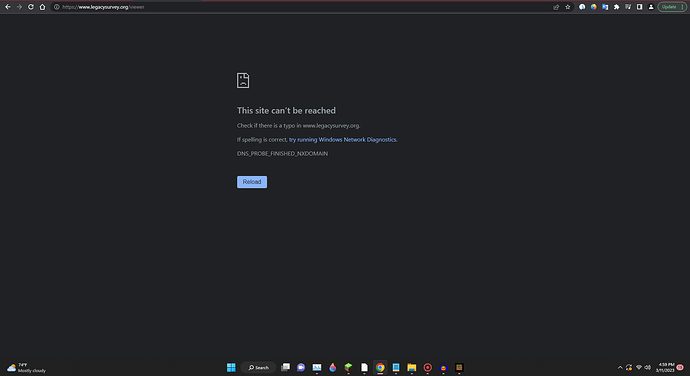Viewport: 690px width, 376px height.
Task: Open File Explorer from the taskbar
Action: [411, 367]
